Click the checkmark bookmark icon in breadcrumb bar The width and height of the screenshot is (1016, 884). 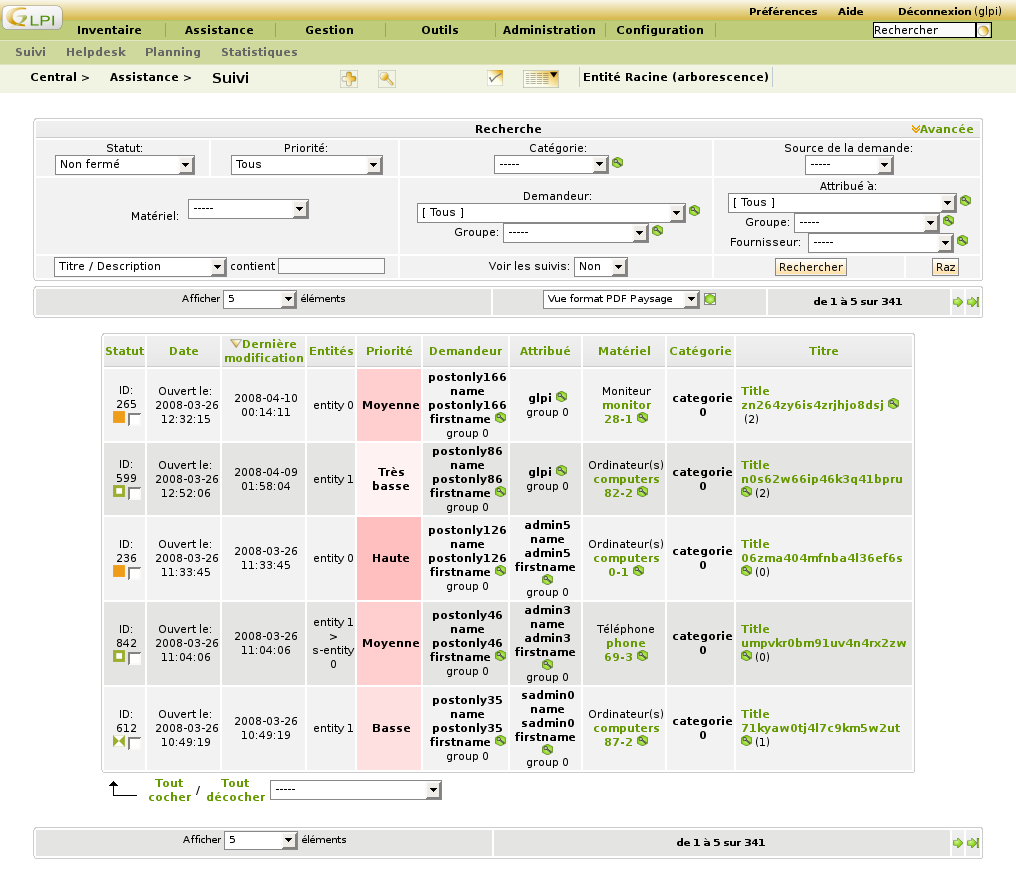495,78
